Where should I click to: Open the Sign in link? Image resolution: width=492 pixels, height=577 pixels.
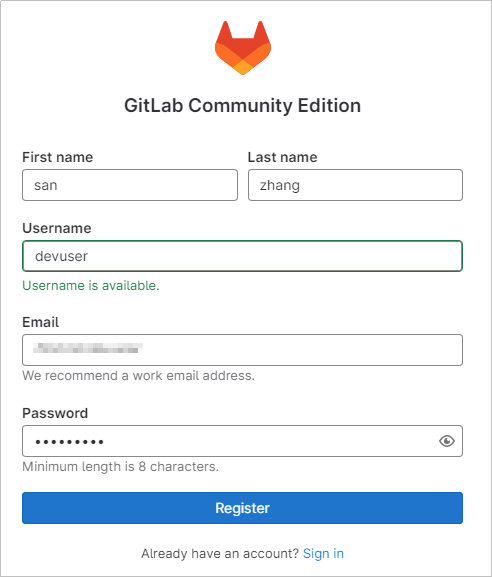coord(323,553)
